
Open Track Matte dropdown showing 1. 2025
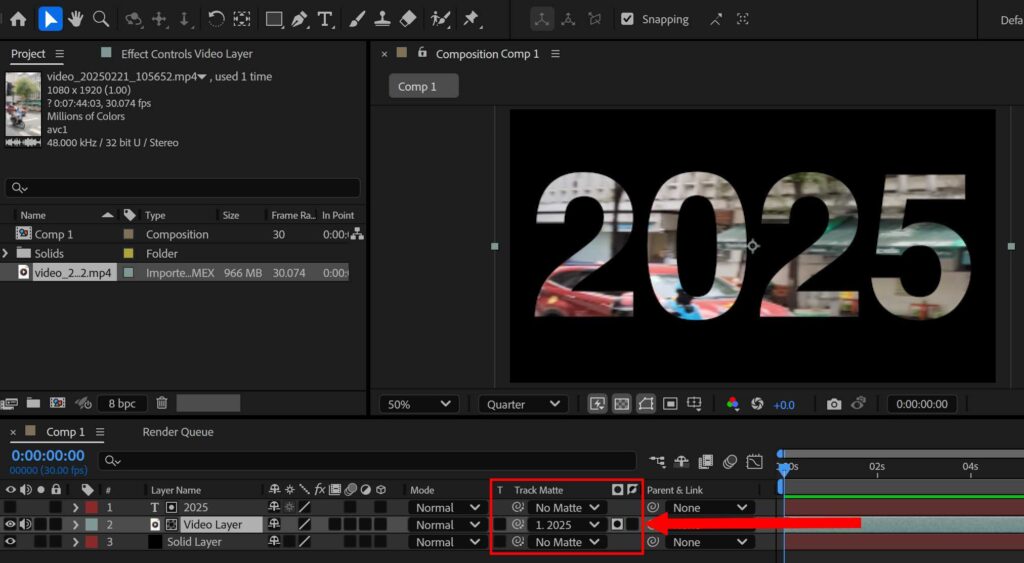(x=567, y=524)
